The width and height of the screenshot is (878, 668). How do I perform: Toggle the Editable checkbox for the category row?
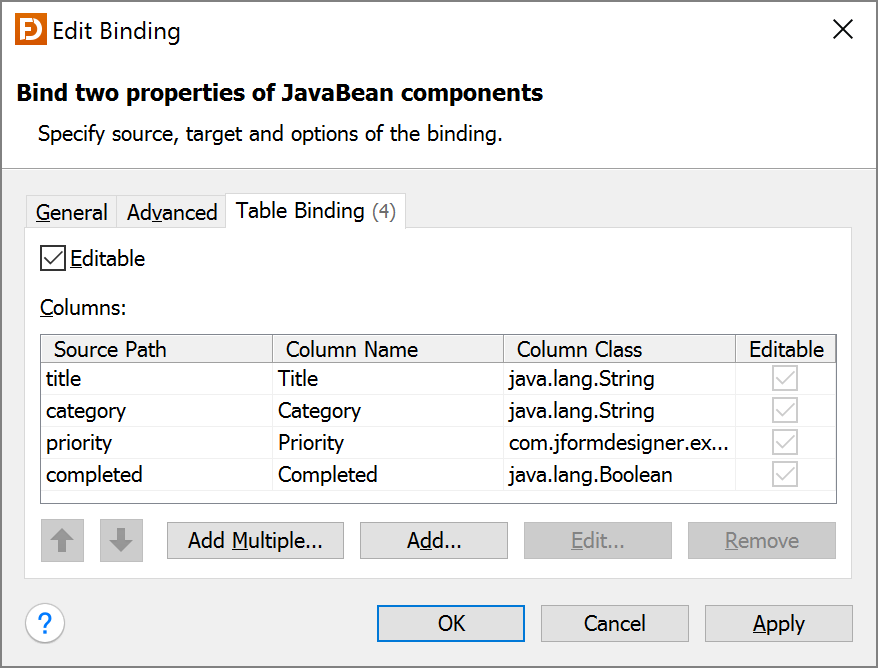click(x=784, y=410)
